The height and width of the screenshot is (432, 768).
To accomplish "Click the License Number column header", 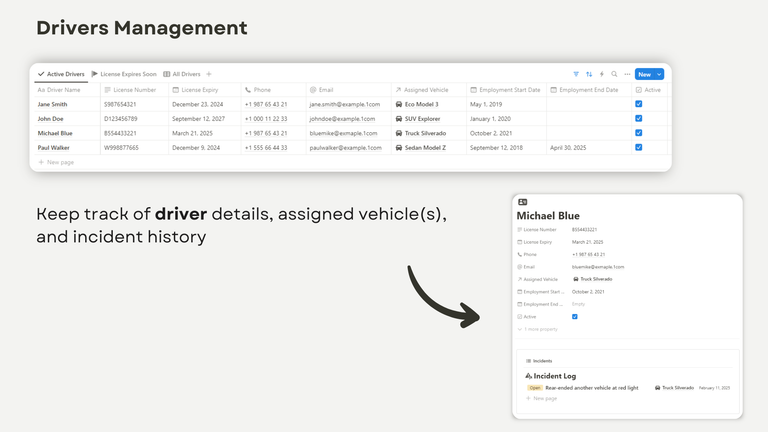I will (x=130, y=90).
